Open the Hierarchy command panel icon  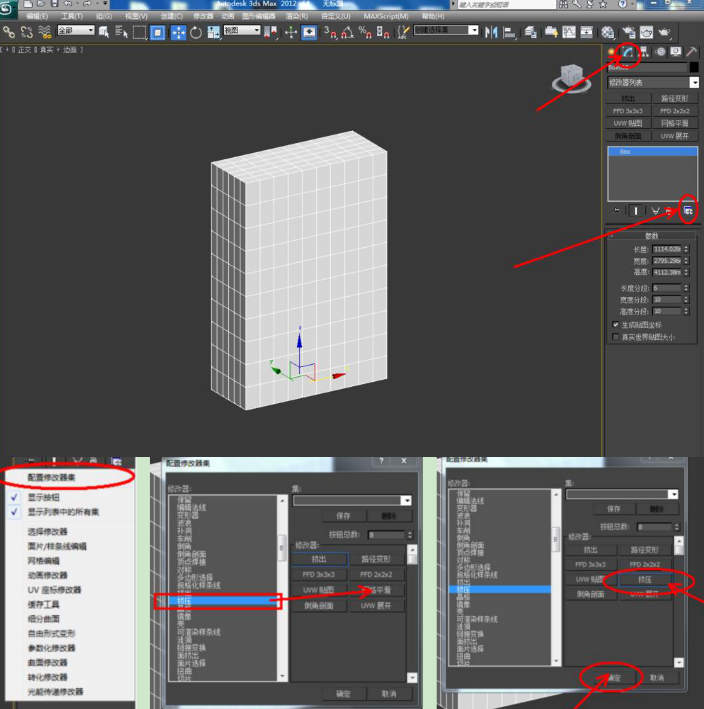click(x=643, y=52)
